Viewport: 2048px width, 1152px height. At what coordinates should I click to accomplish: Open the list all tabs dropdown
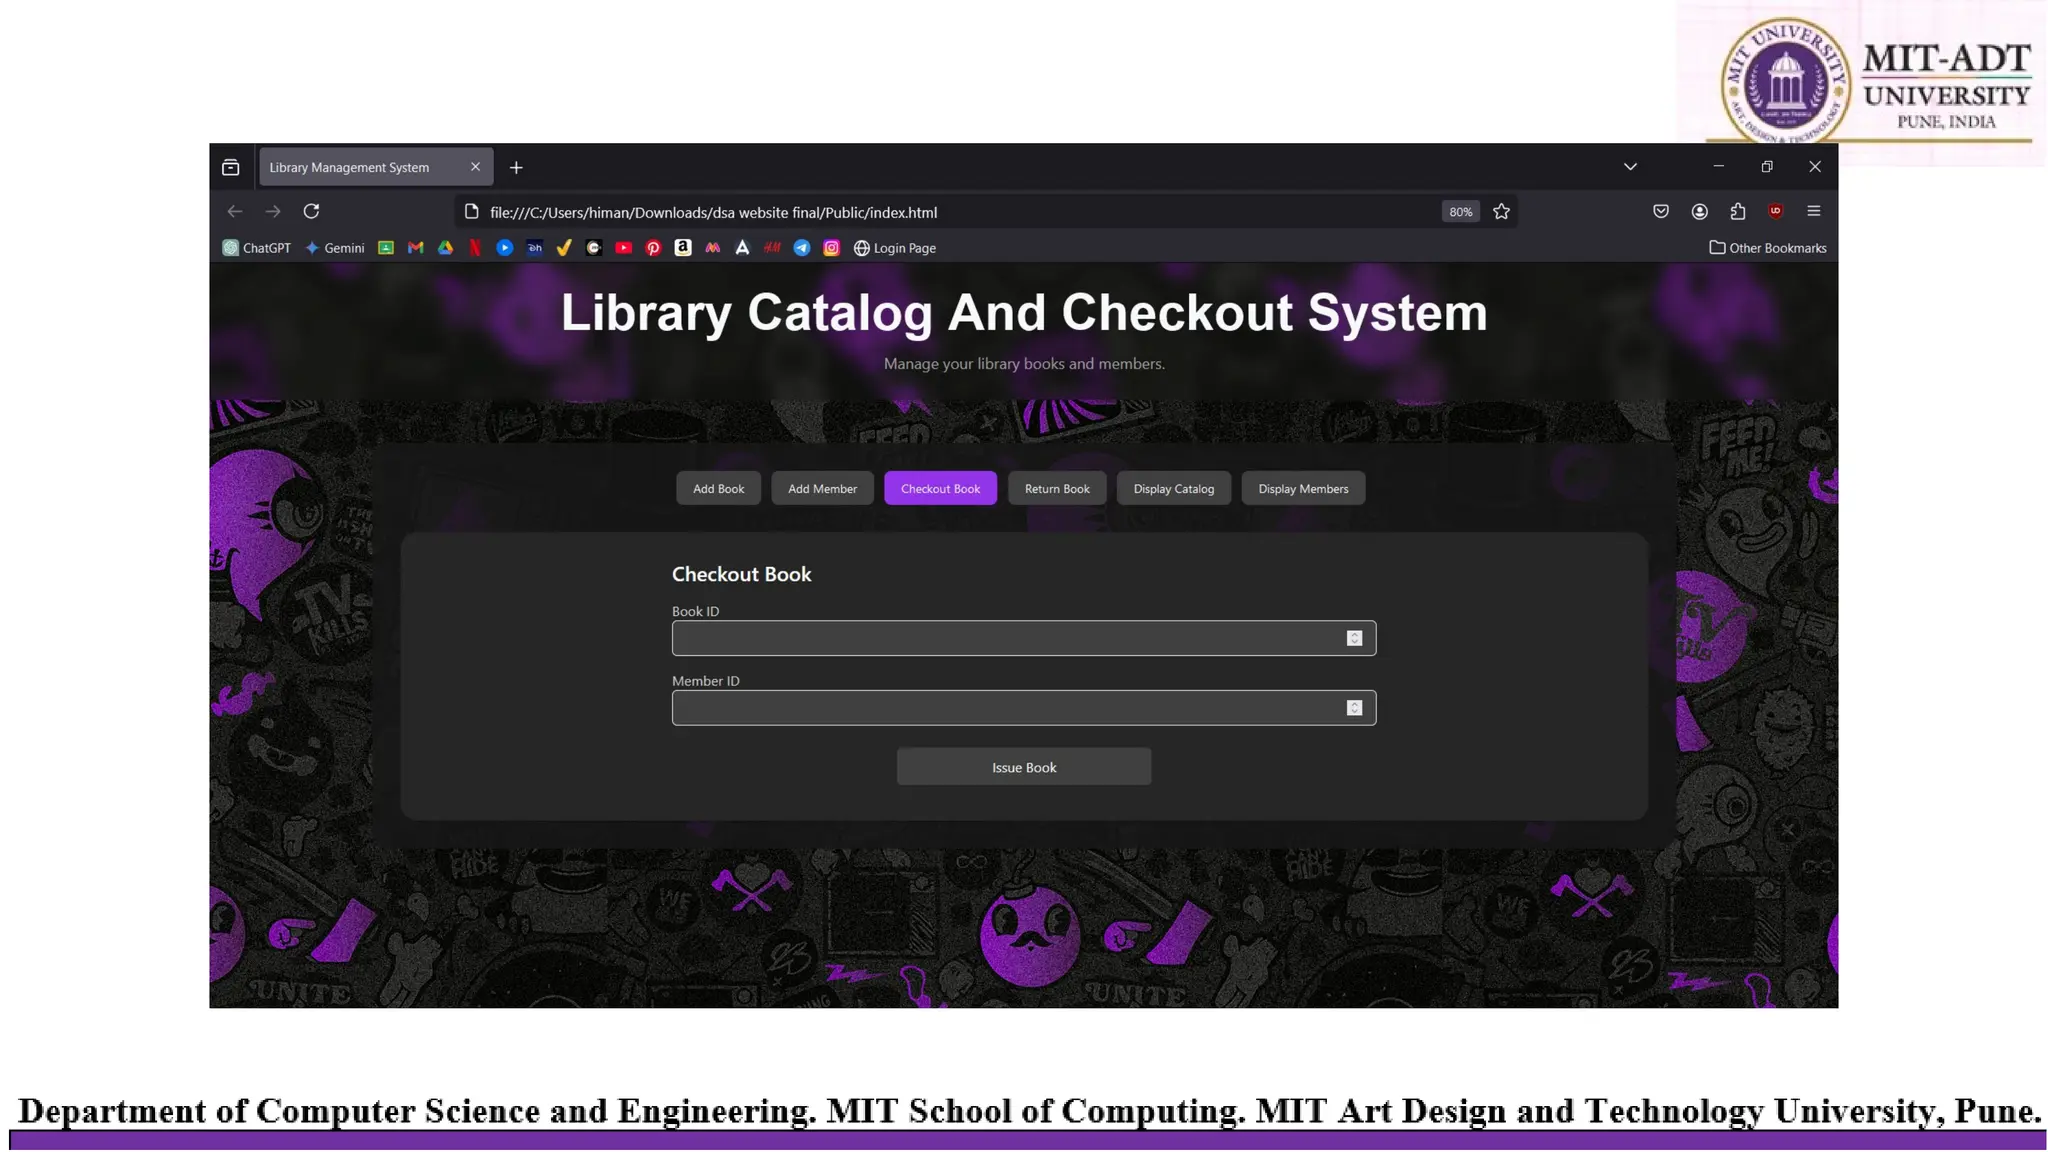(x=1630, y=167)
